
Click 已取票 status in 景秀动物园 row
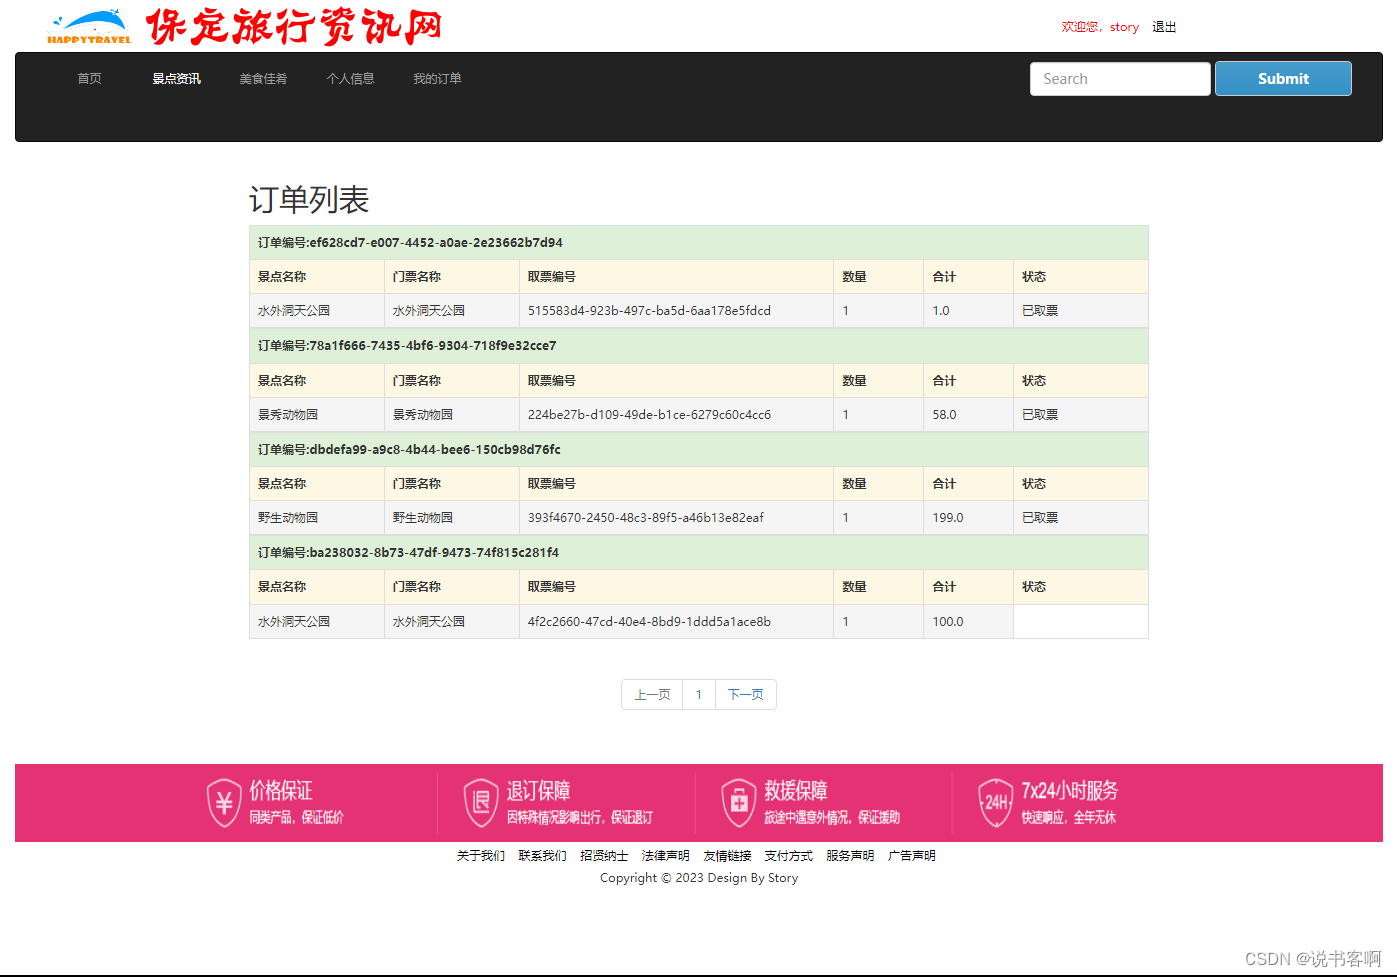(x=1040, y=415)
